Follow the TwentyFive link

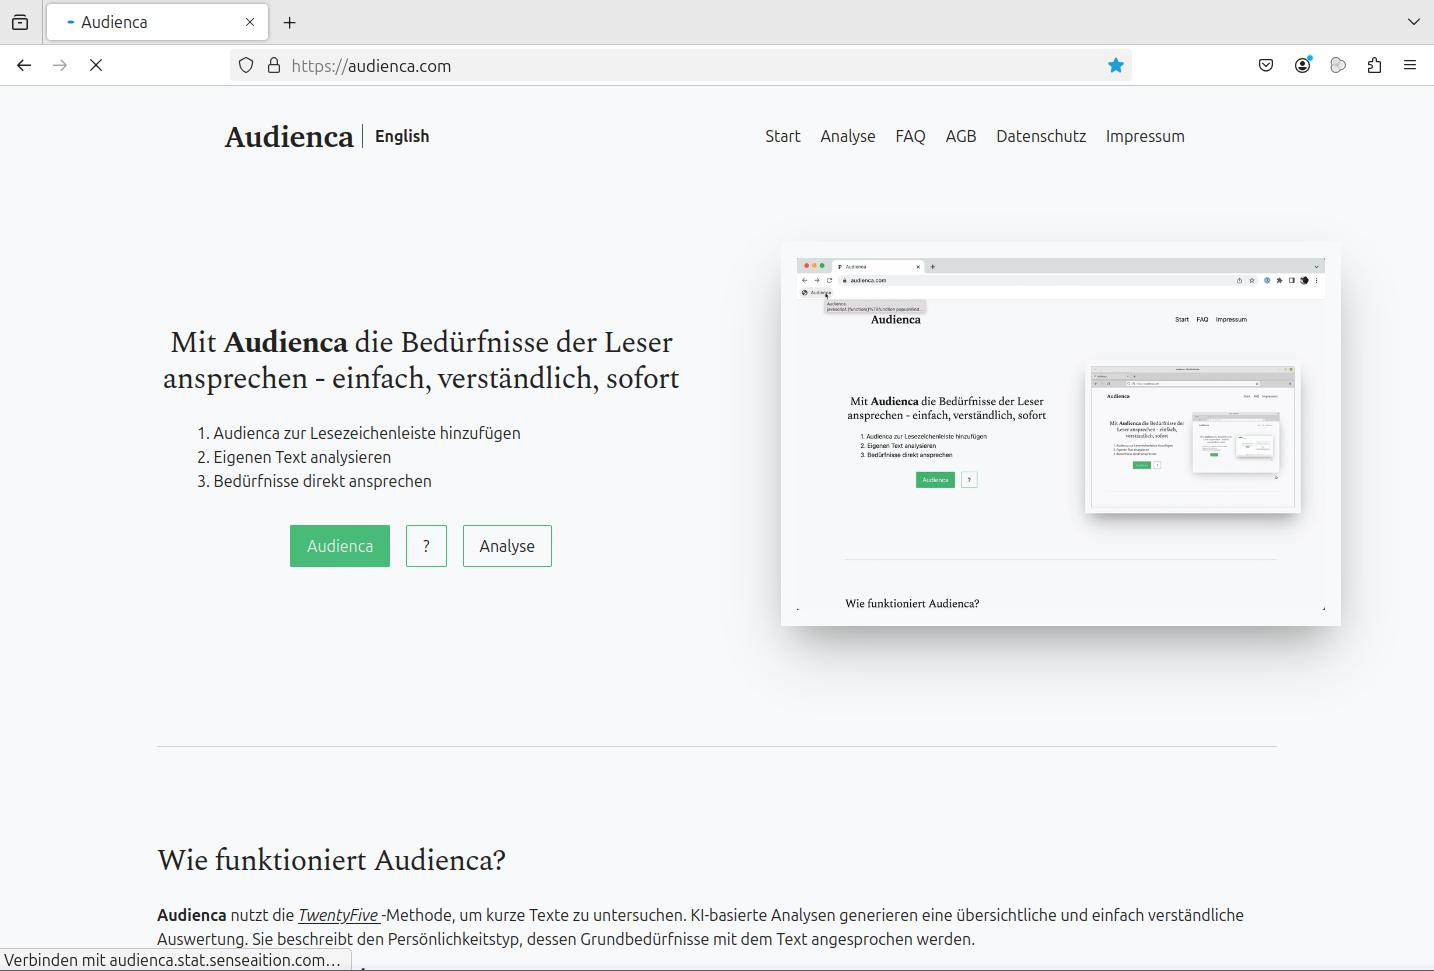(338, 915)
